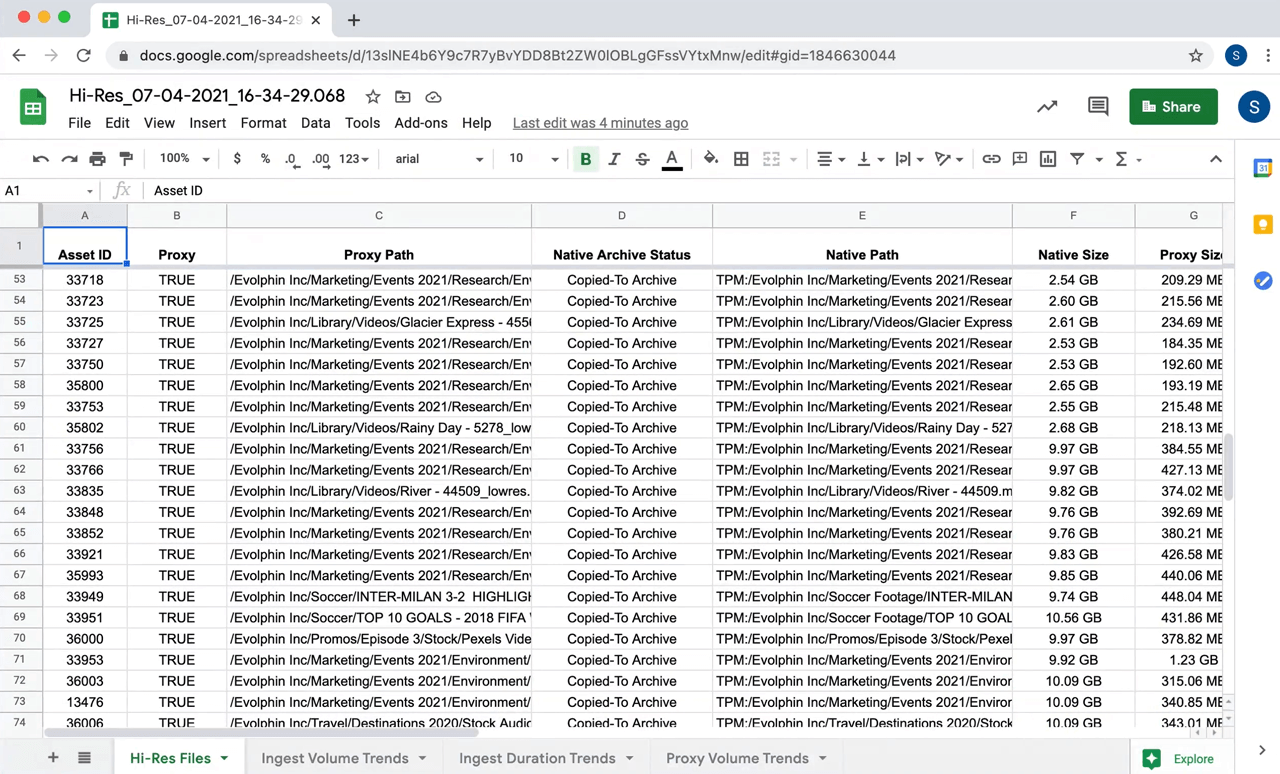Open the borders tool
Screen dimensions: 1280x774
[741, 159]
